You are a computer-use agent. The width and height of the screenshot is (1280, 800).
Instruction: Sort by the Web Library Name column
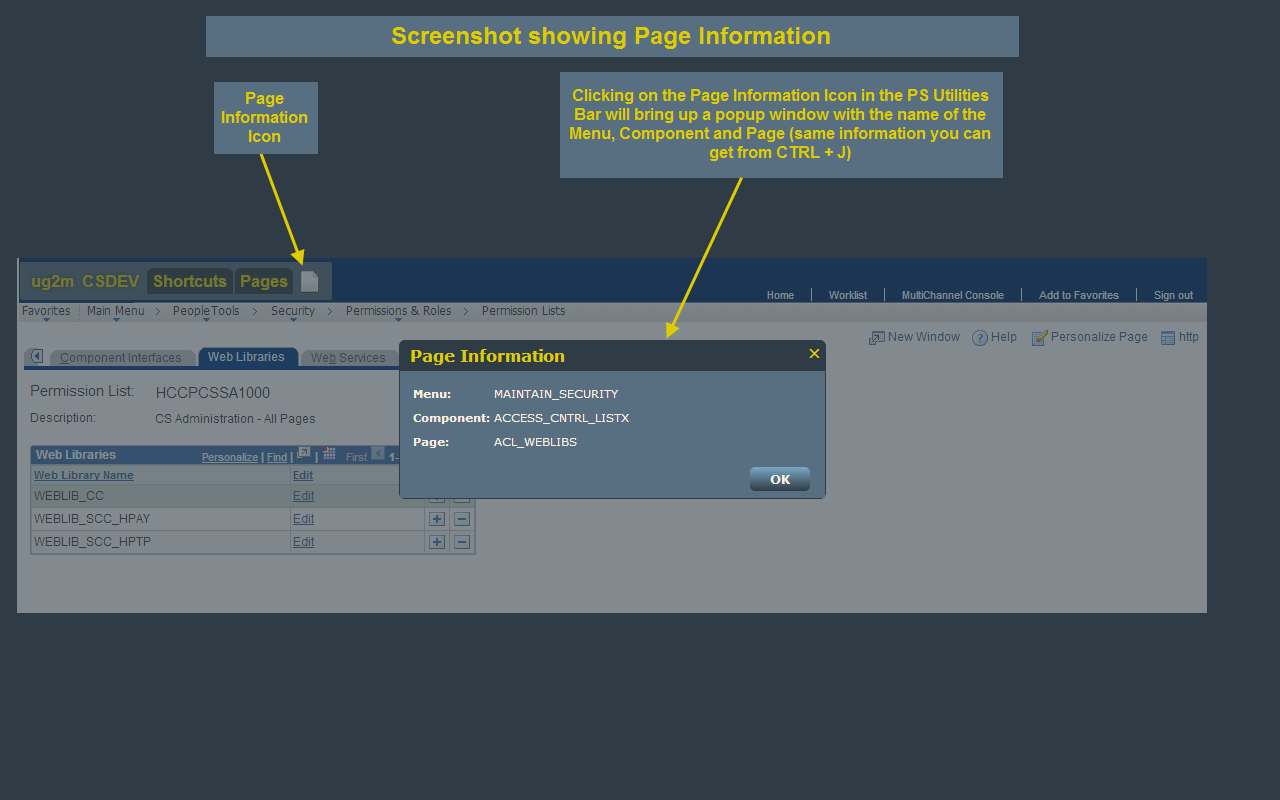coord(82,474)
